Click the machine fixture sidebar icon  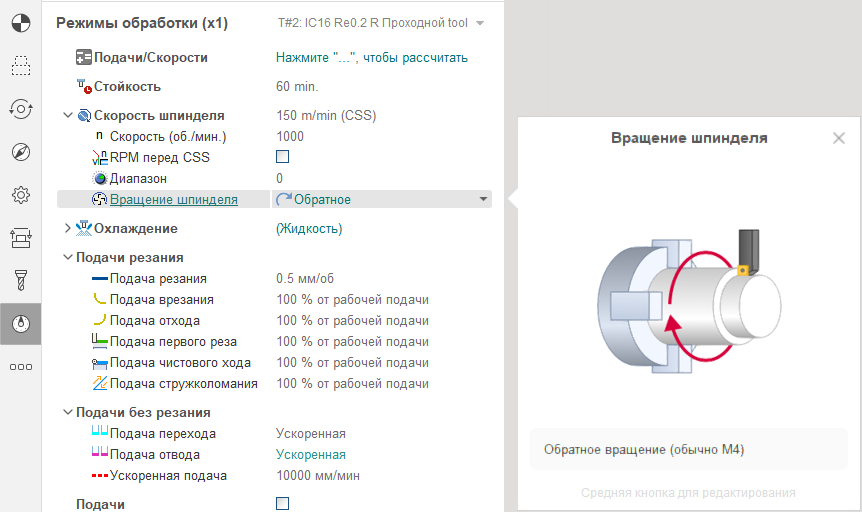[20, 237]
